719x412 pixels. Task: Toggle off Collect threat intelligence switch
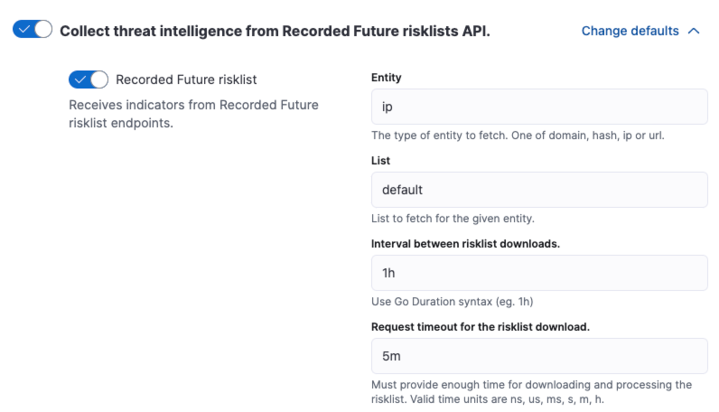(32, 30)
